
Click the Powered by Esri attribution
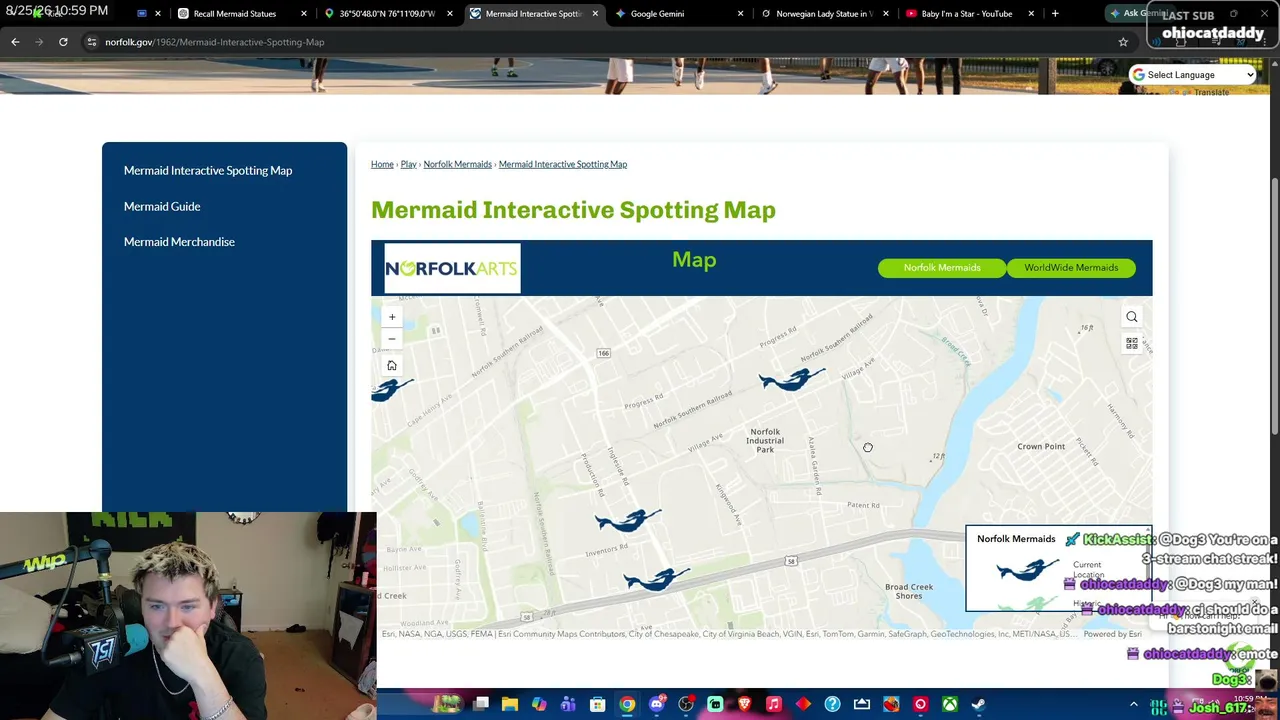pyautogui.click(x=1112, y=634)
